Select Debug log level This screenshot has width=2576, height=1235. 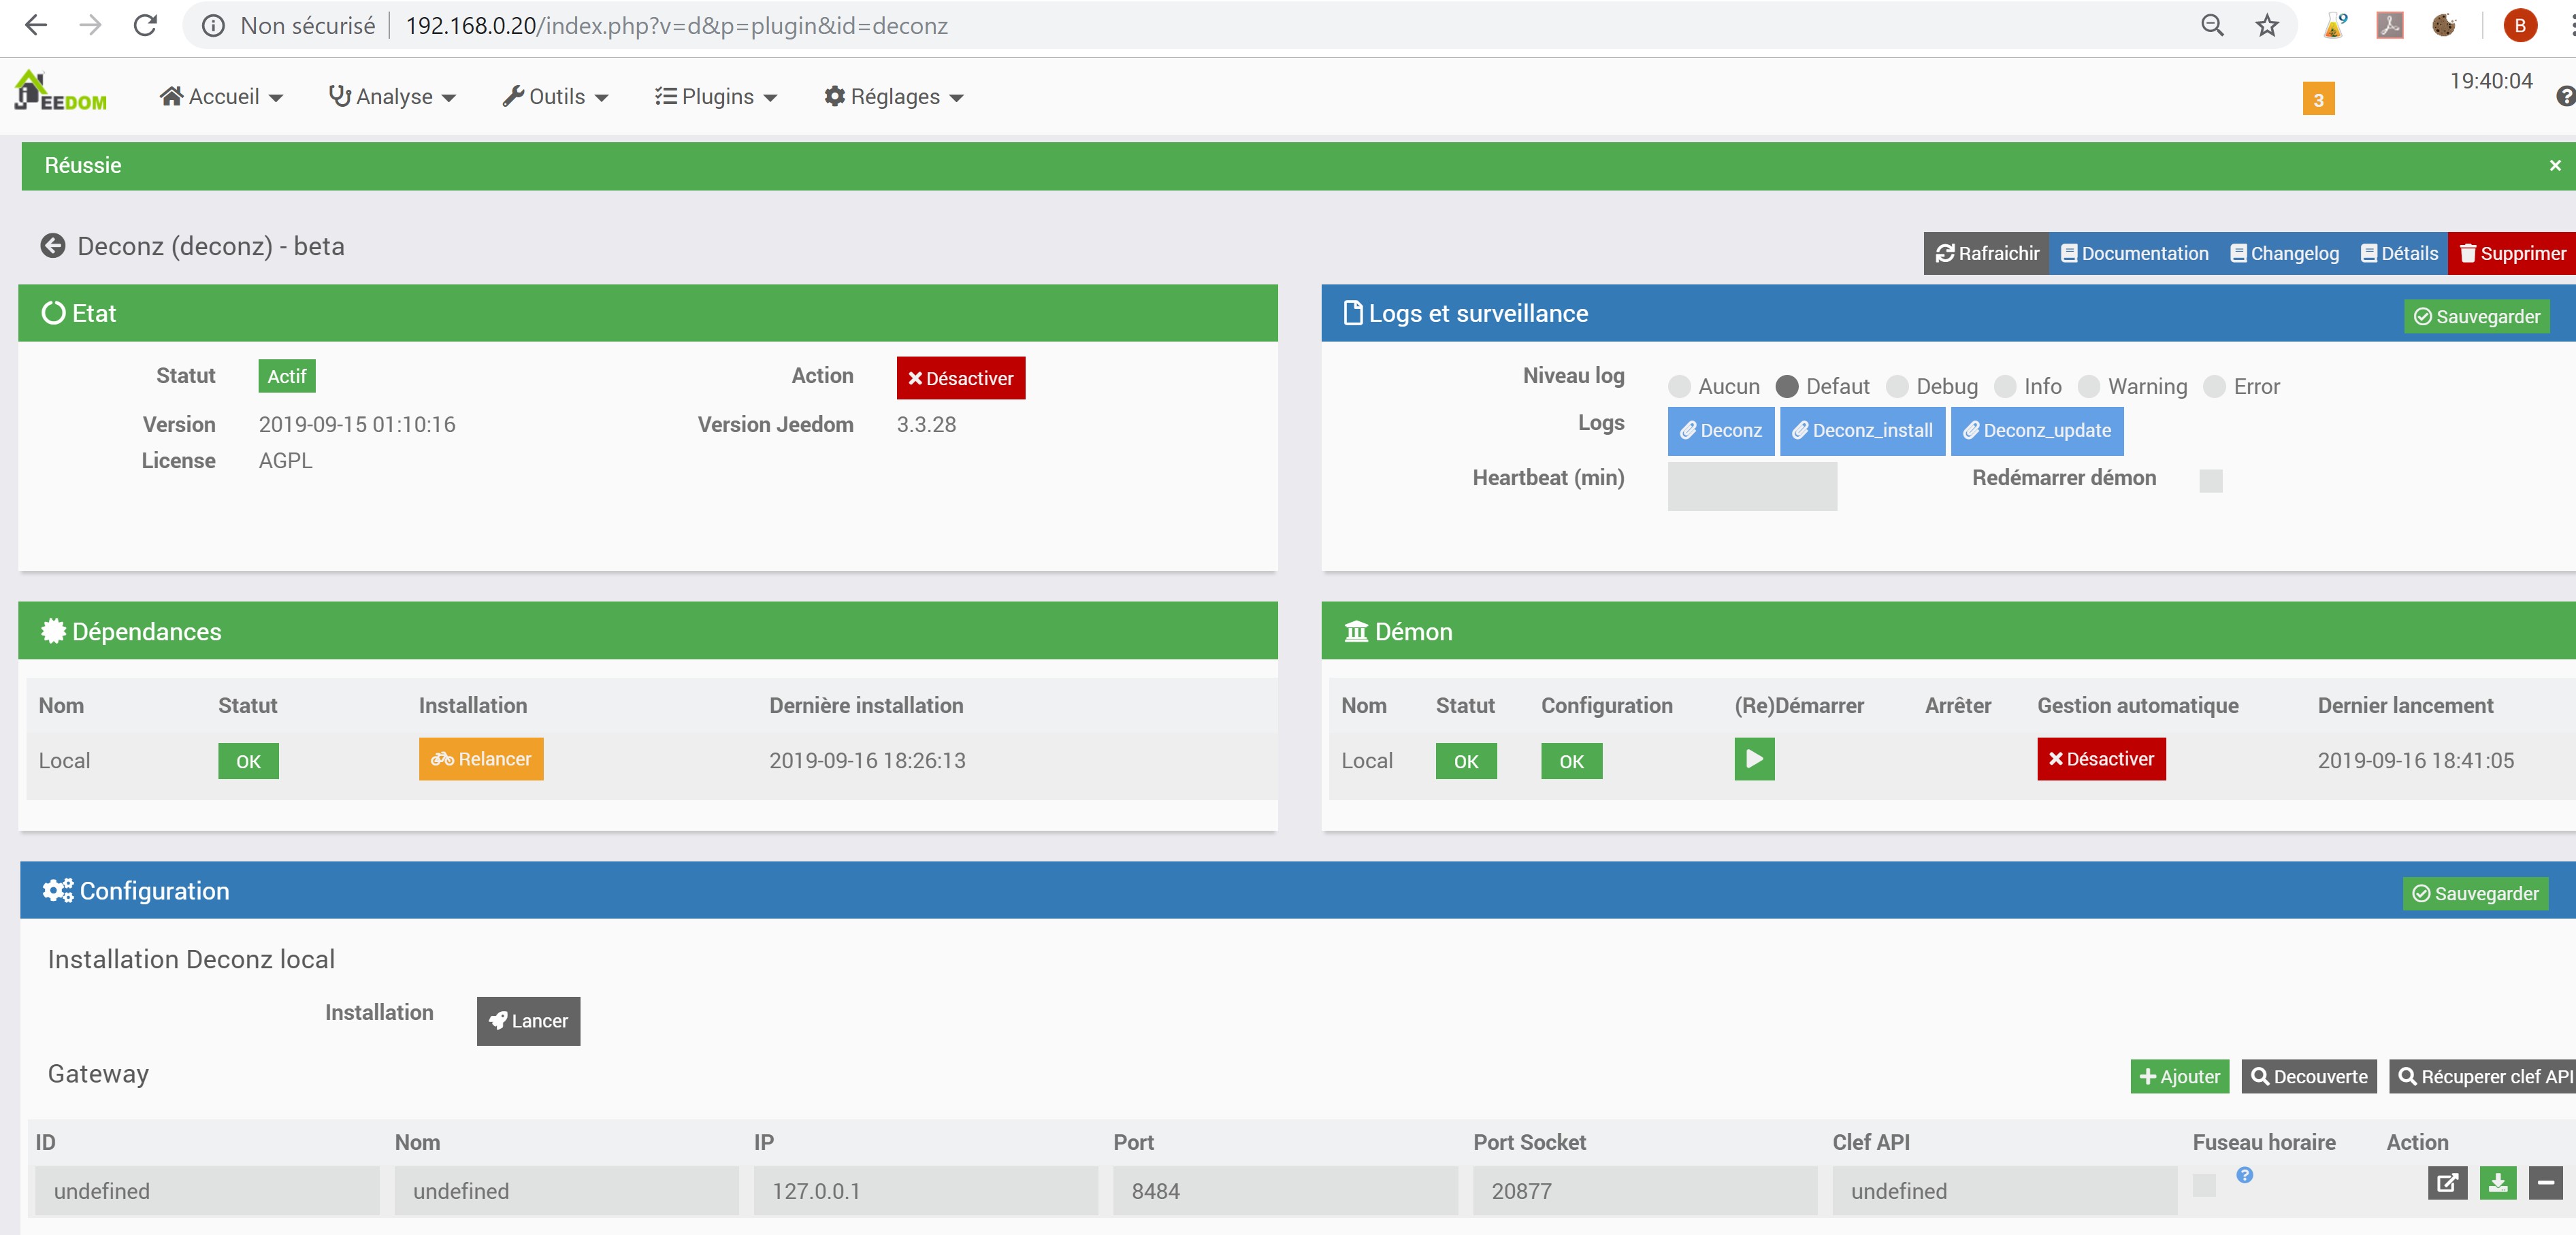pyautogui.click(x=1897, y=386)
